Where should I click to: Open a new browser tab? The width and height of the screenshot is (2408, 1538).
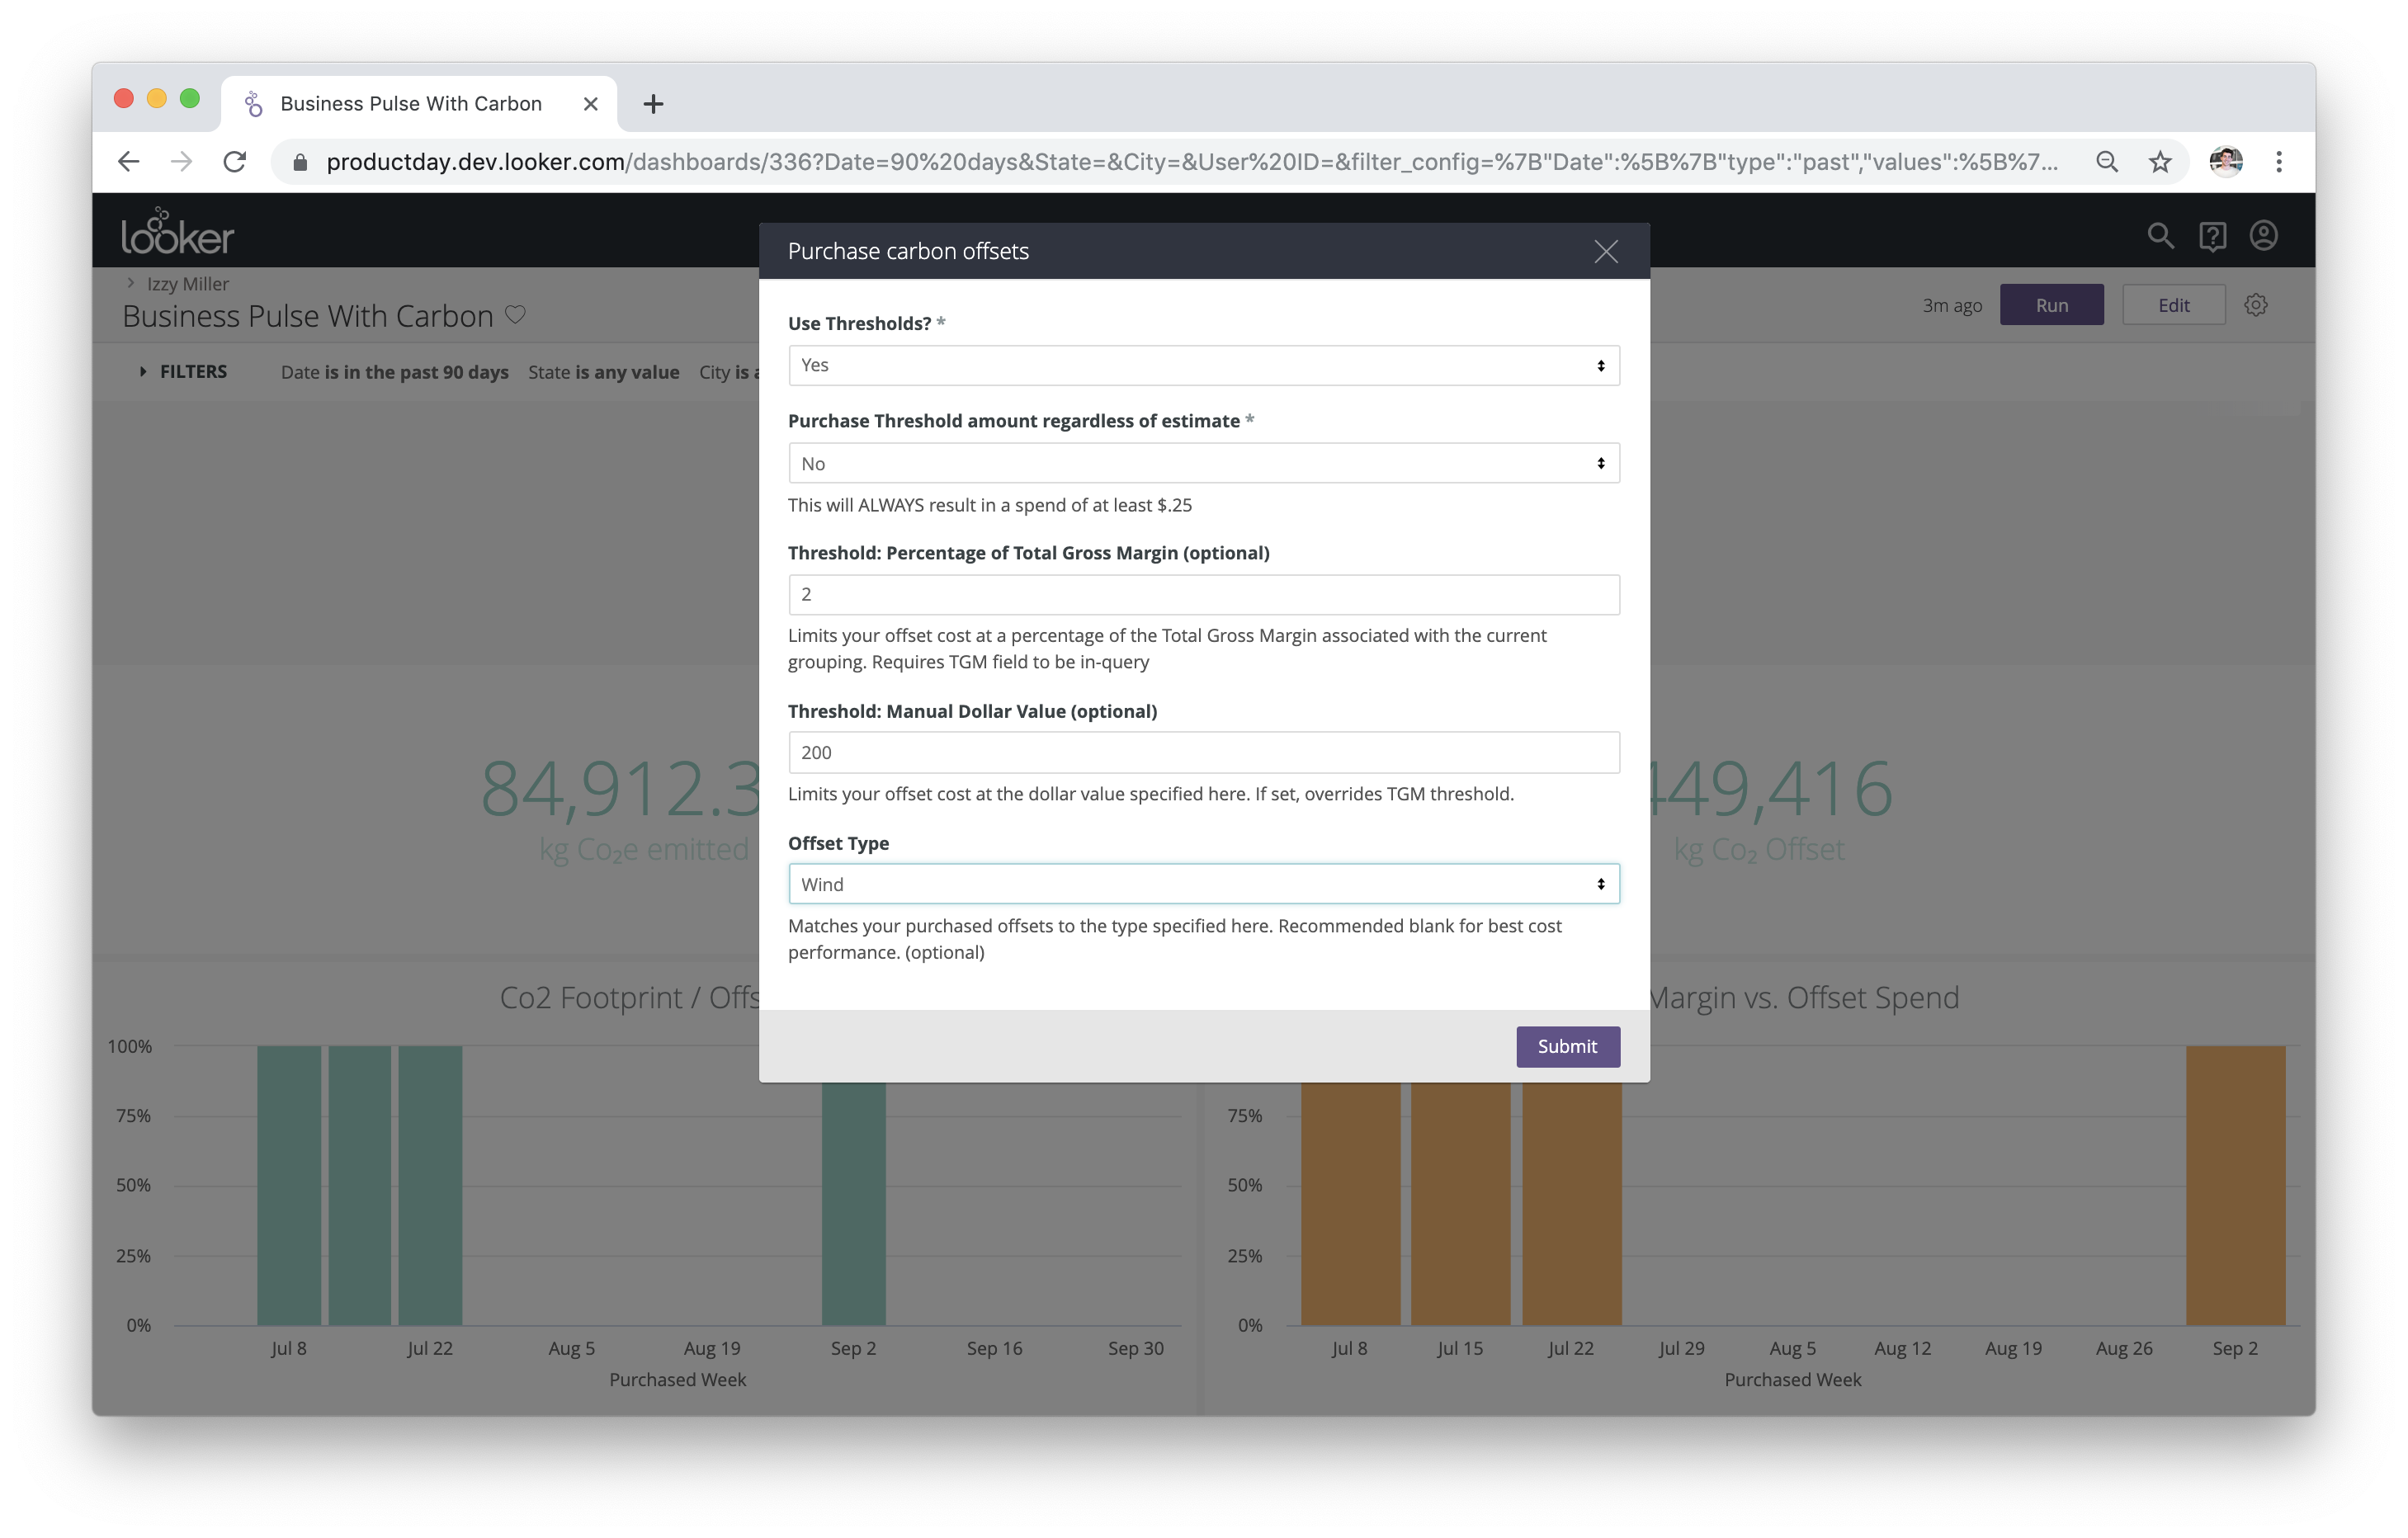(653, 104)
